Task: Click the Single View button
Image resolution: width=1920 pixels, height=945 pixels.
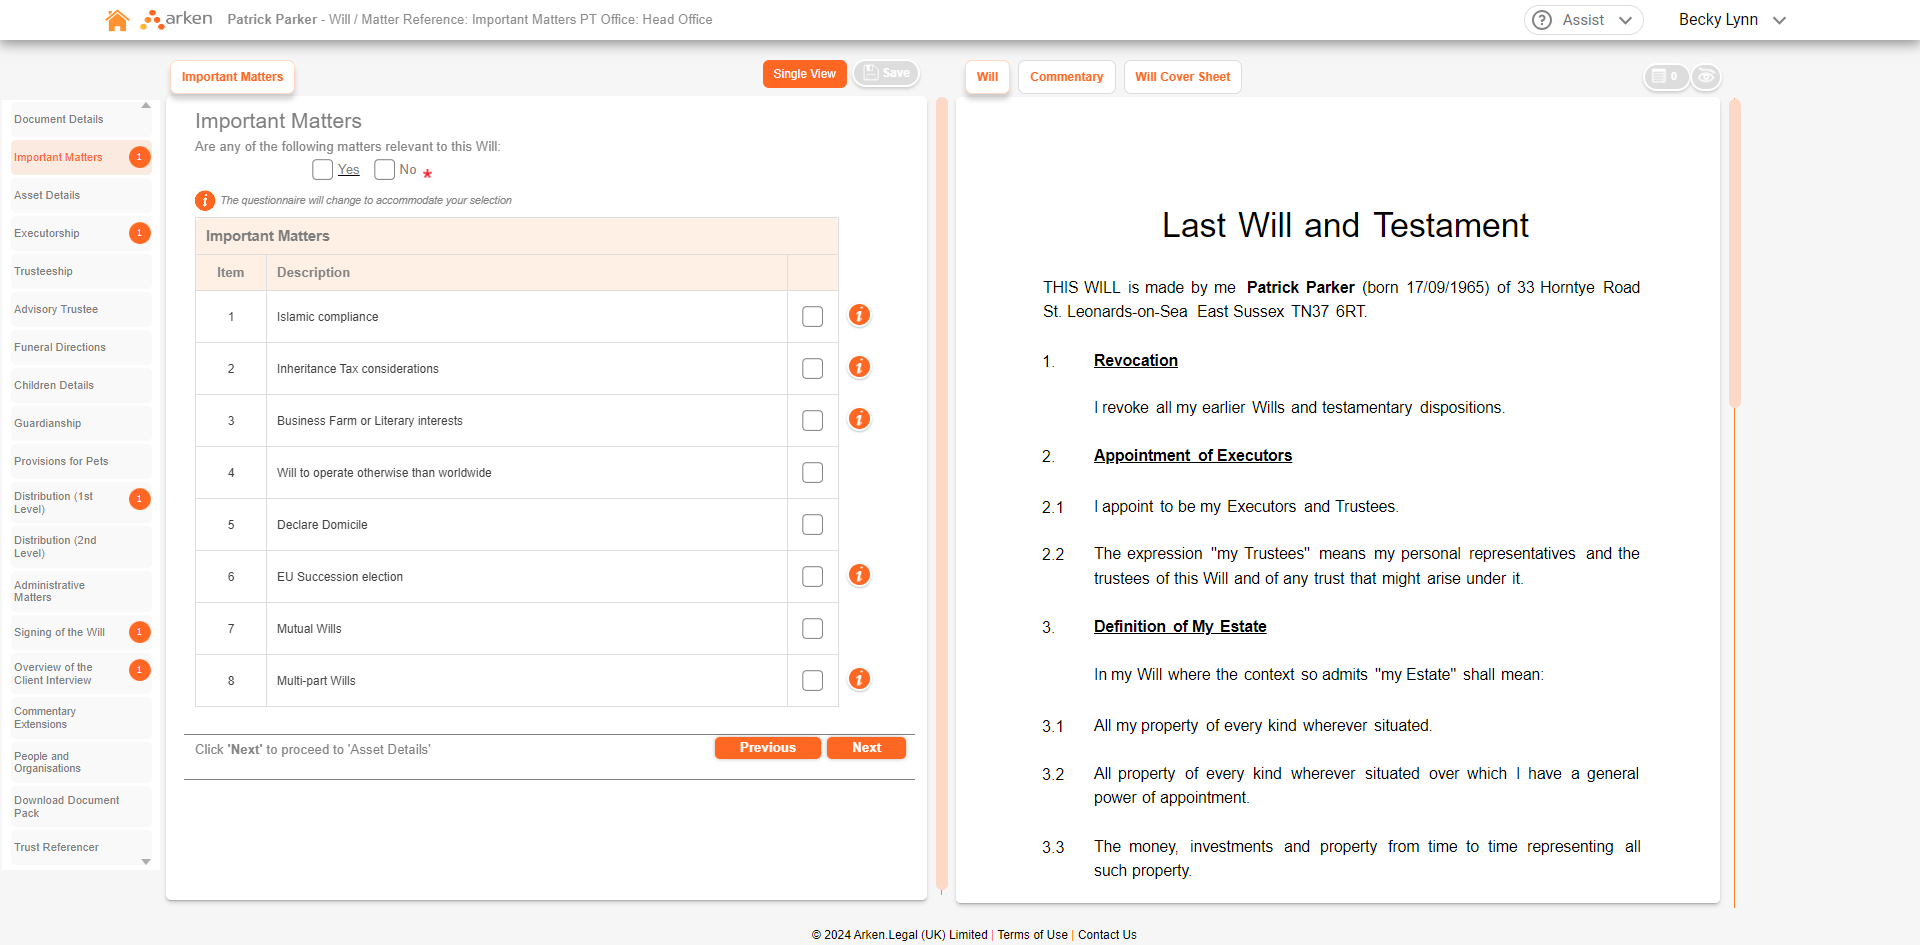Action: [x=804, y=74]
